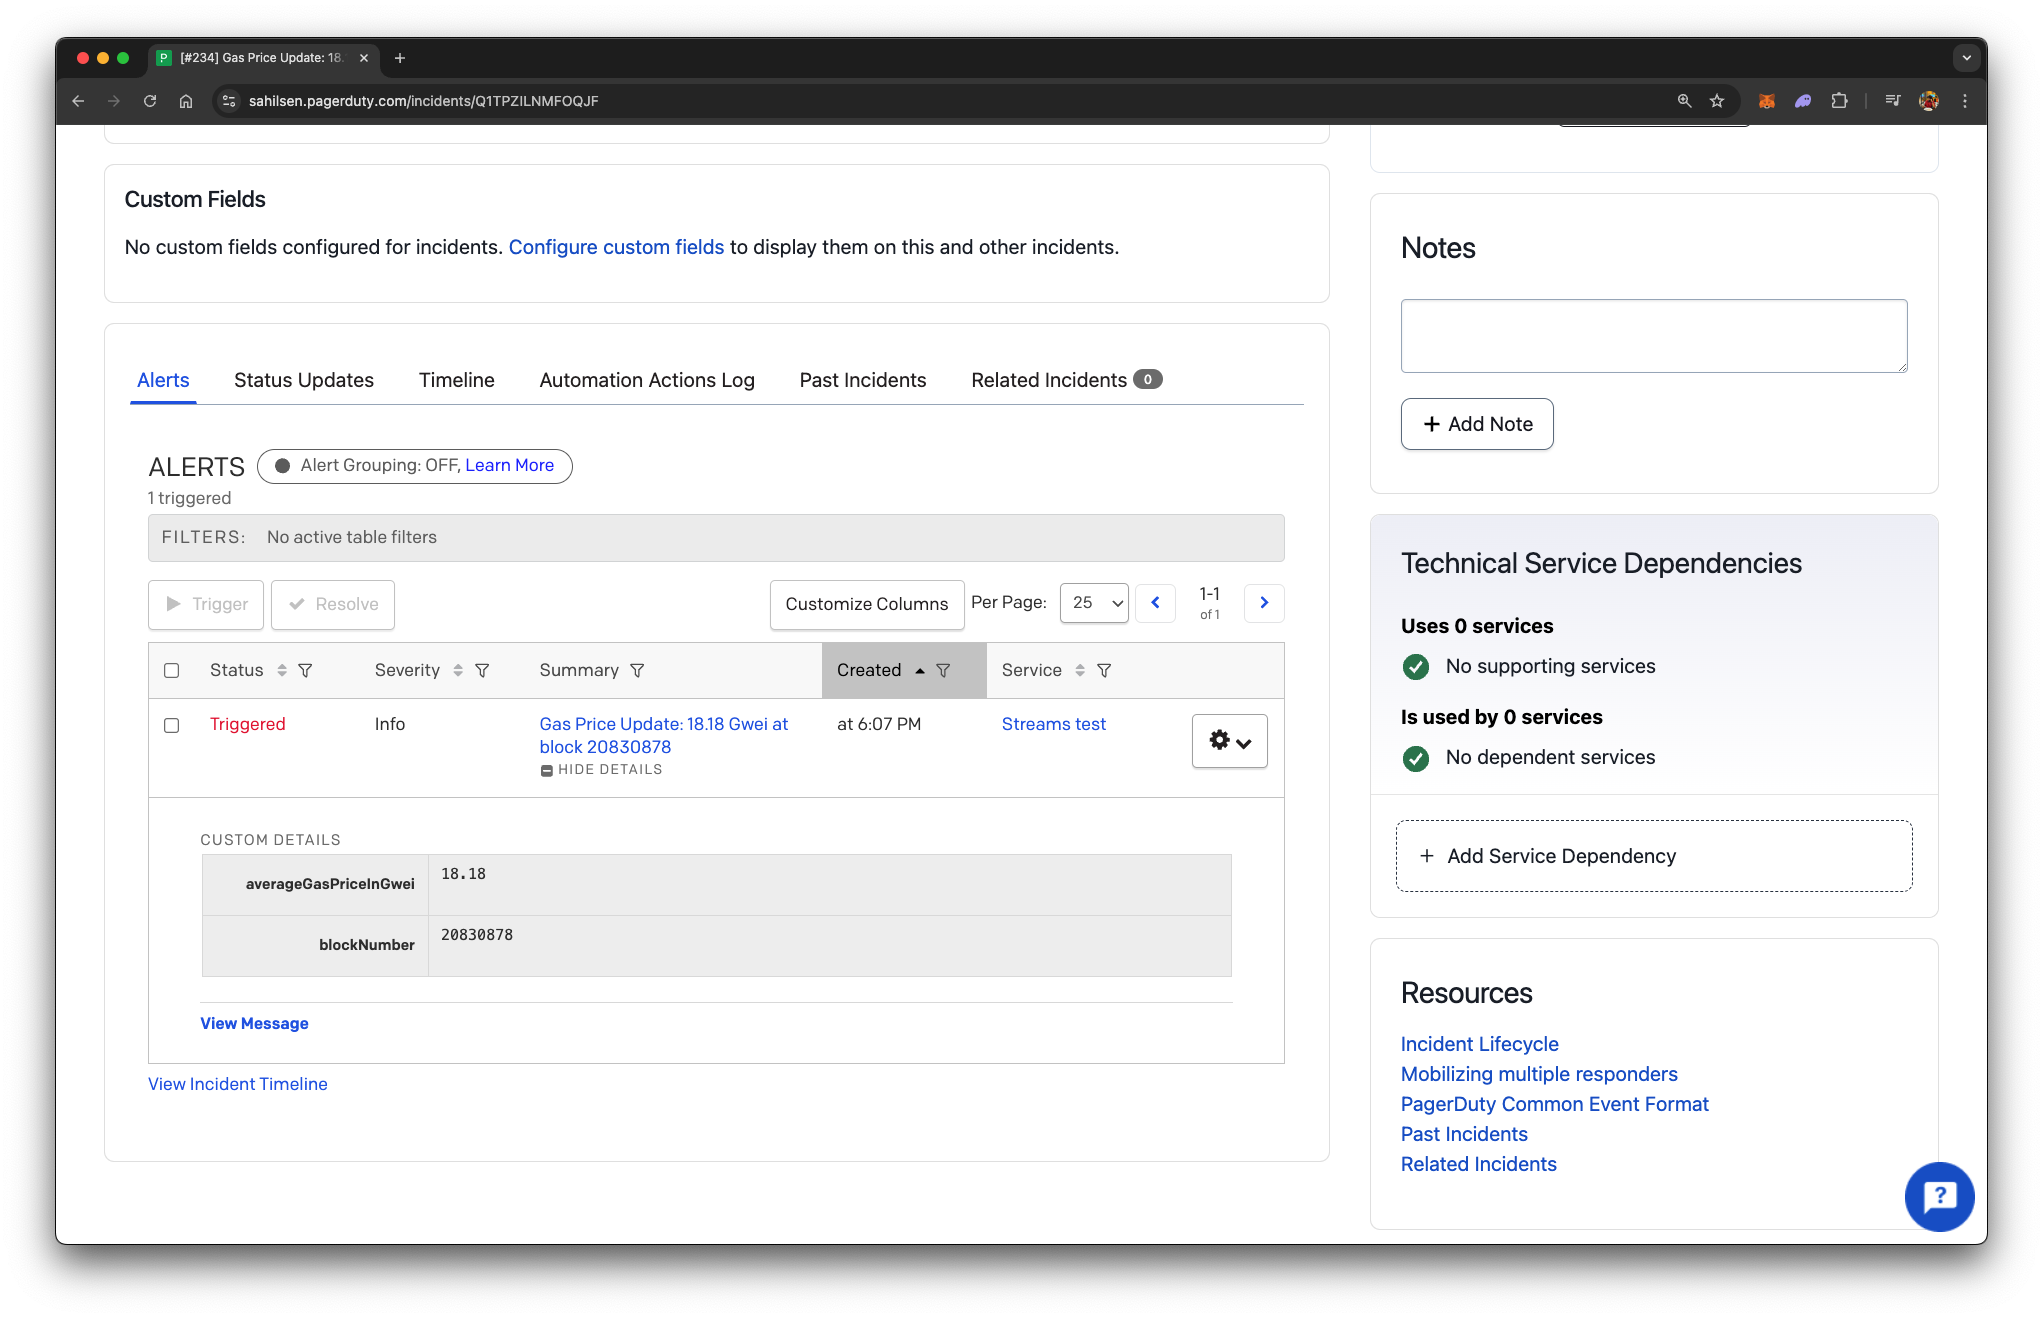This screenshot has width=2043, height=1318.
Task: Open the Streams test service link
Action: pos(1054,724)
